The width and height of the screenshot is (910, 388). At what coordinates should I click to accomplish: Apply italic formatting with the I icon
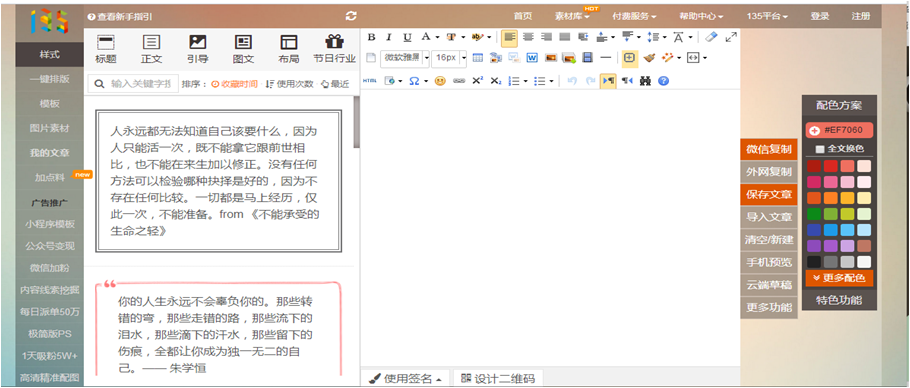pyautogui.click(x=389, y=37)
